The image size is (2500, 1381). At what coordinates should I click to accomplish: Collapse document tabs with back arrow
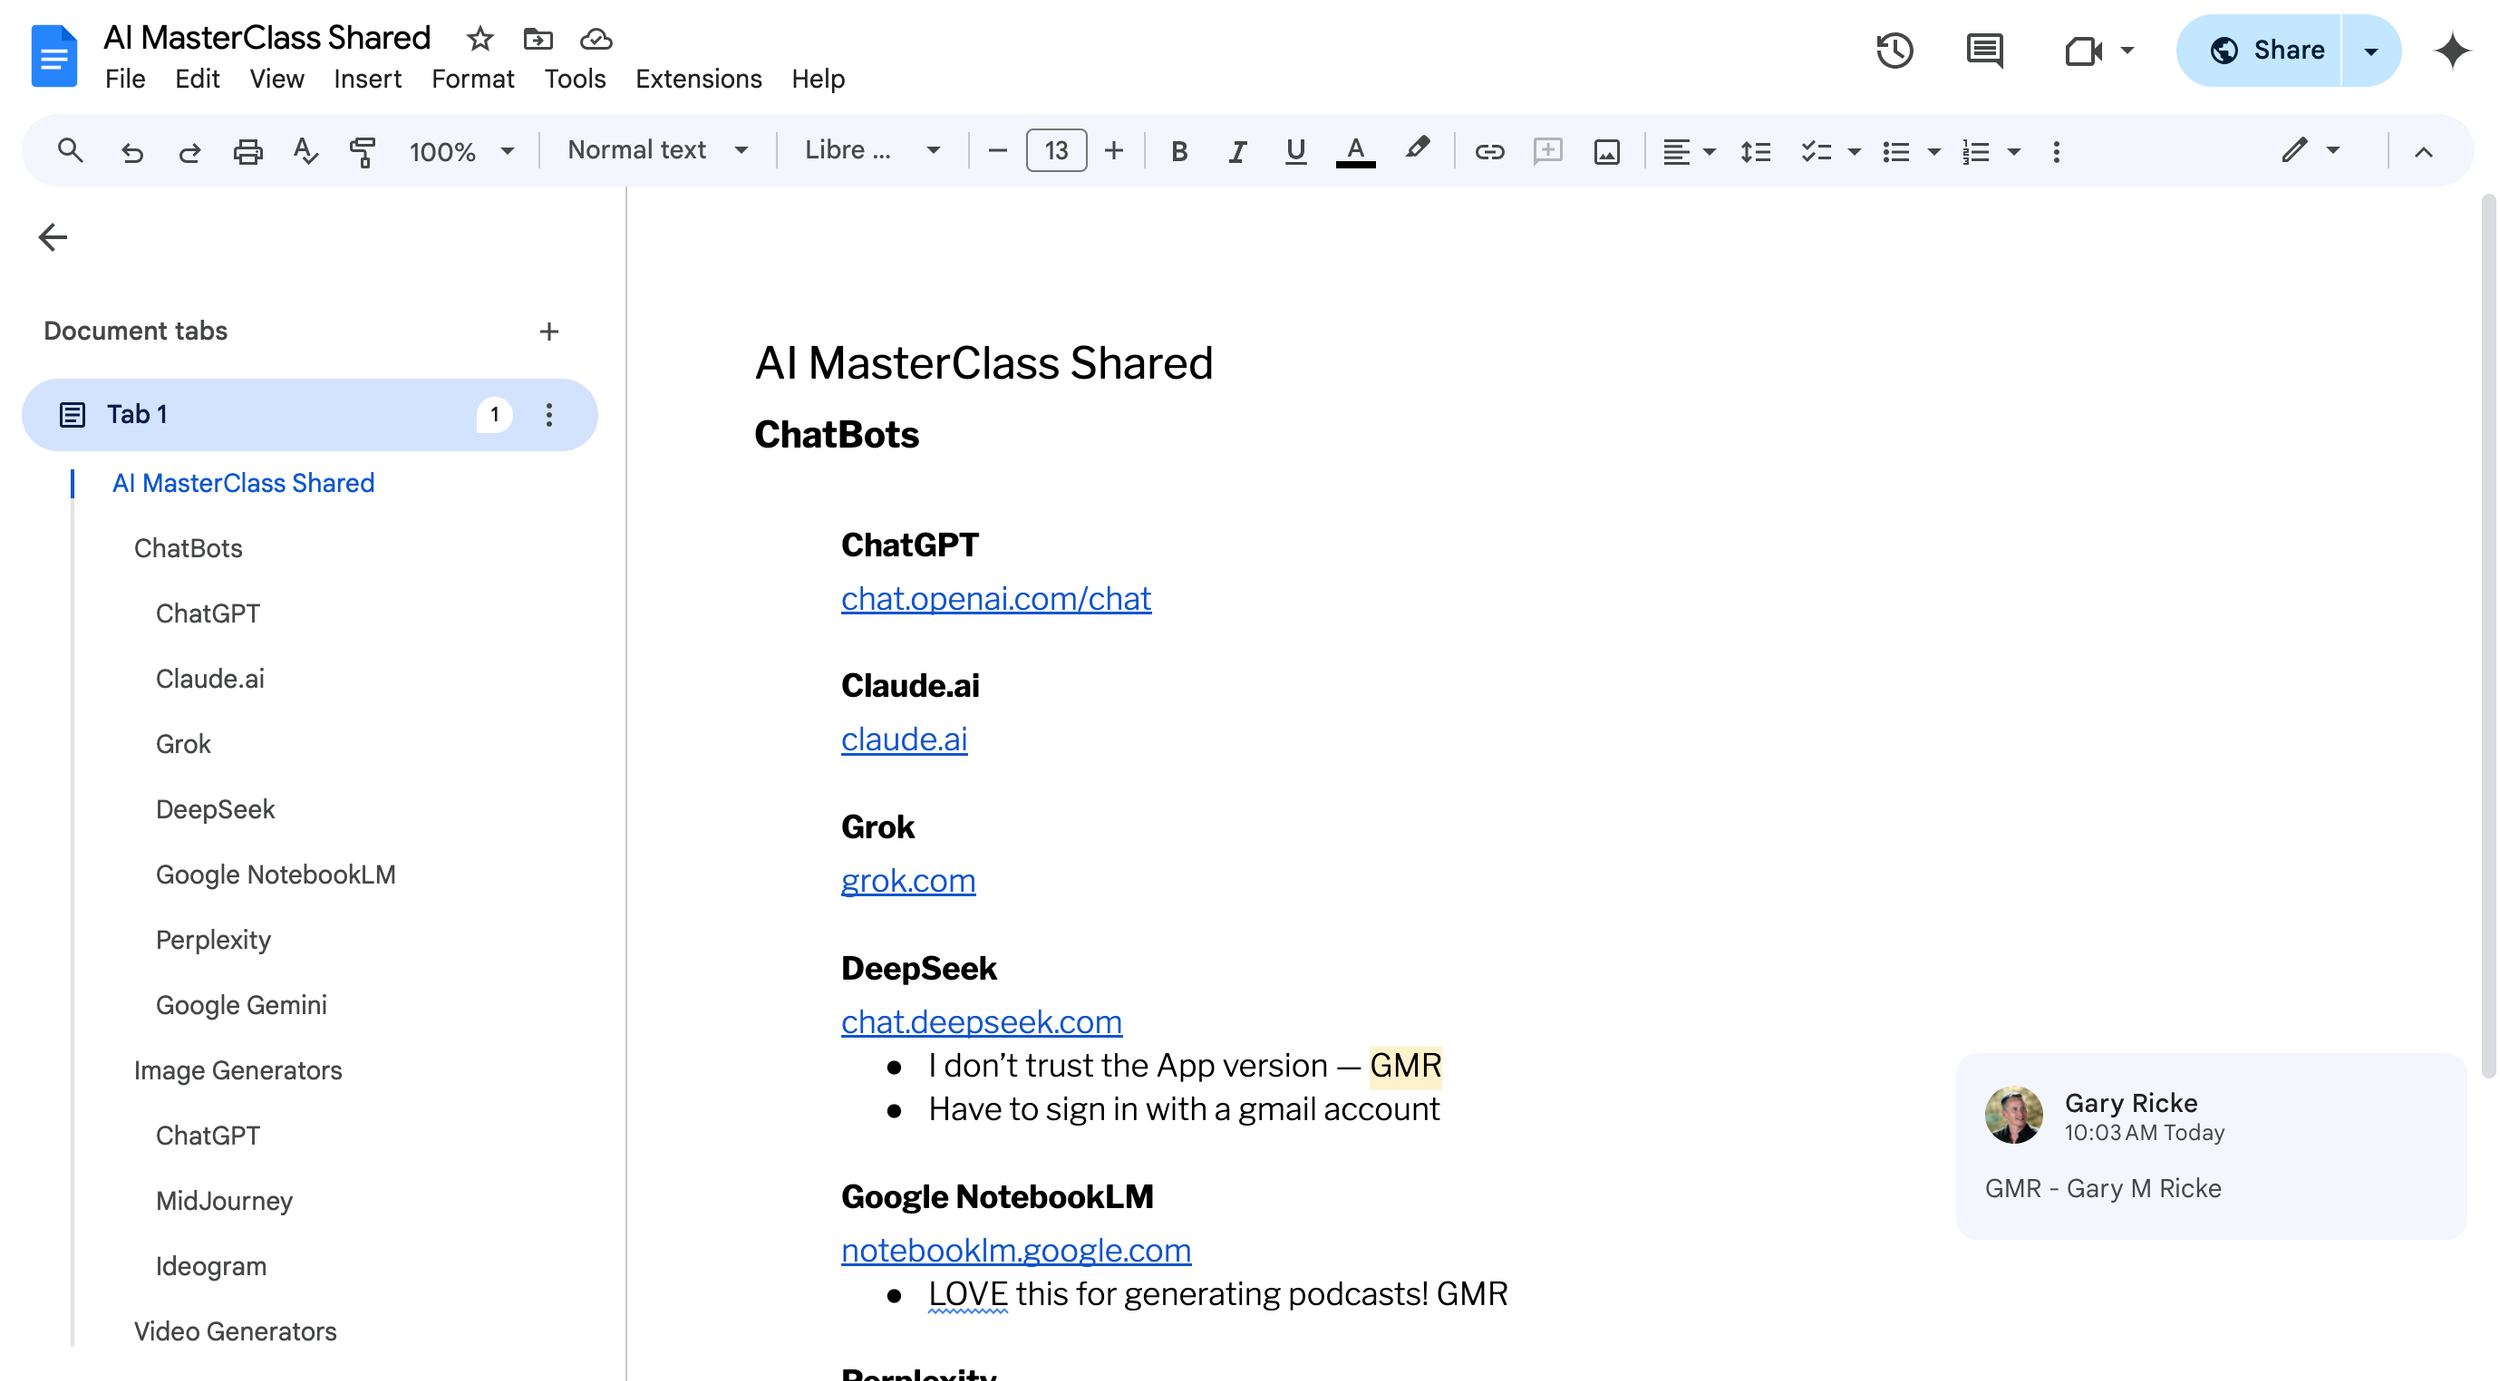[52, 237]
